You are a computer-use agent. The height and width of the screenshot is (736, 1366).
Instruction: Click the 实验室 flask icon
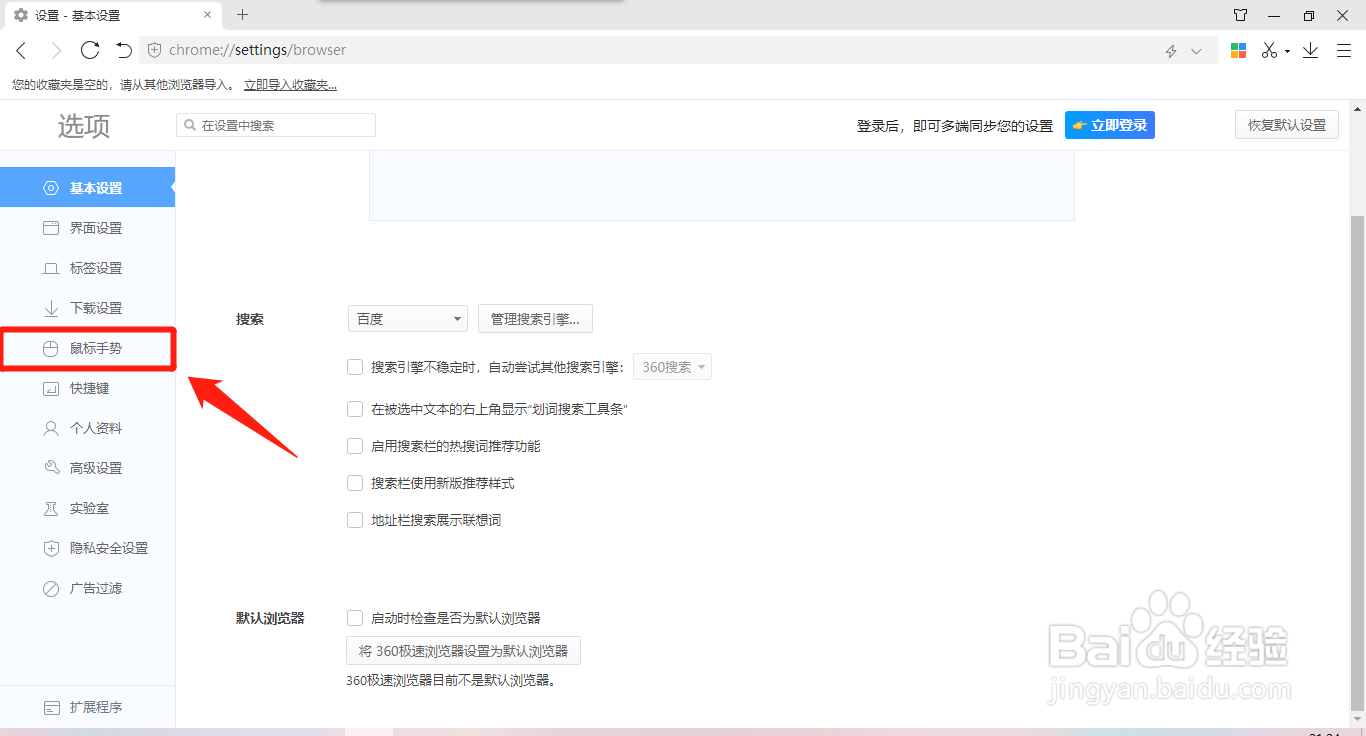click(x=51, y=508)
